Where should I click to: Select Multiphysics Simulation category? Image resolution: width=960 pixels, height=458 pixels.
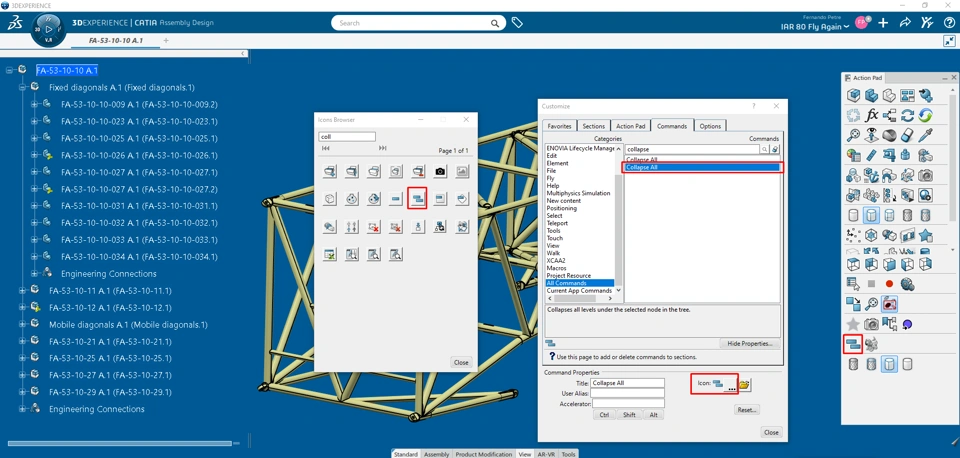click(579, 193)
